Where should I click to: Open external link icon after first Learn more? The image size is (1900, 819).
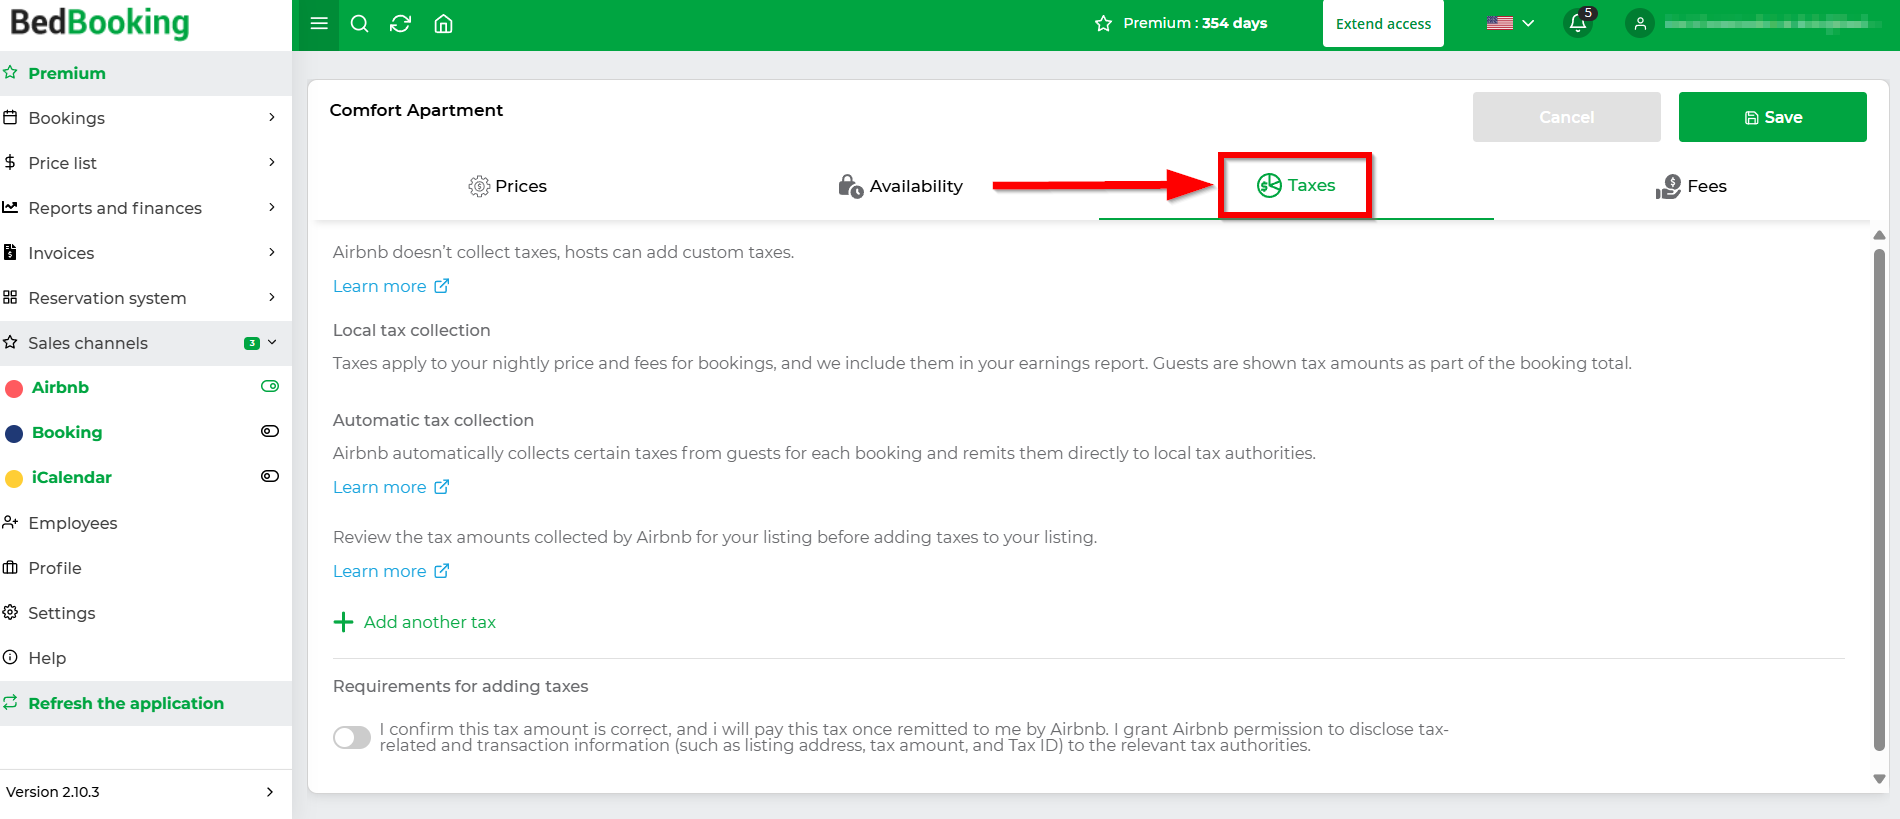[442, 286]
